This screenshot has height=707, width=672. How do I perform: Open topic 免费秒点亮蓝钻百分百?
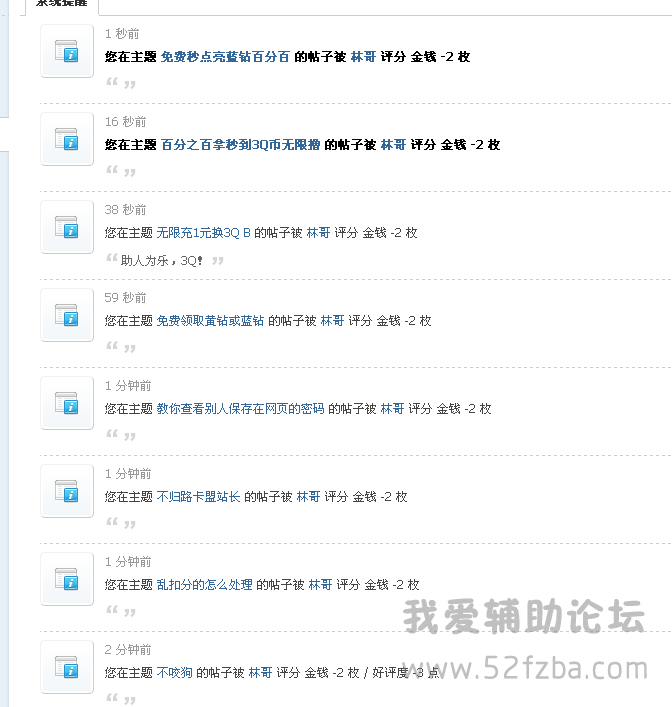[225, 57]
